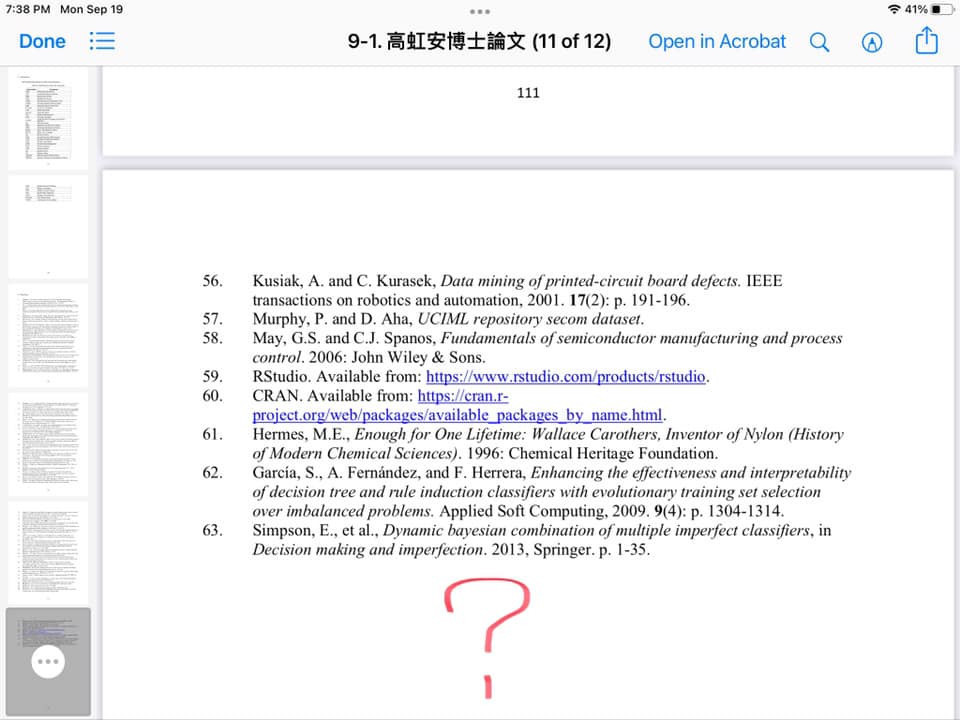Screen dimensions: 960x720
Task: Tap the time 7:38 PM in status bar
Action: pyautogui.click(x=28, y=9)
